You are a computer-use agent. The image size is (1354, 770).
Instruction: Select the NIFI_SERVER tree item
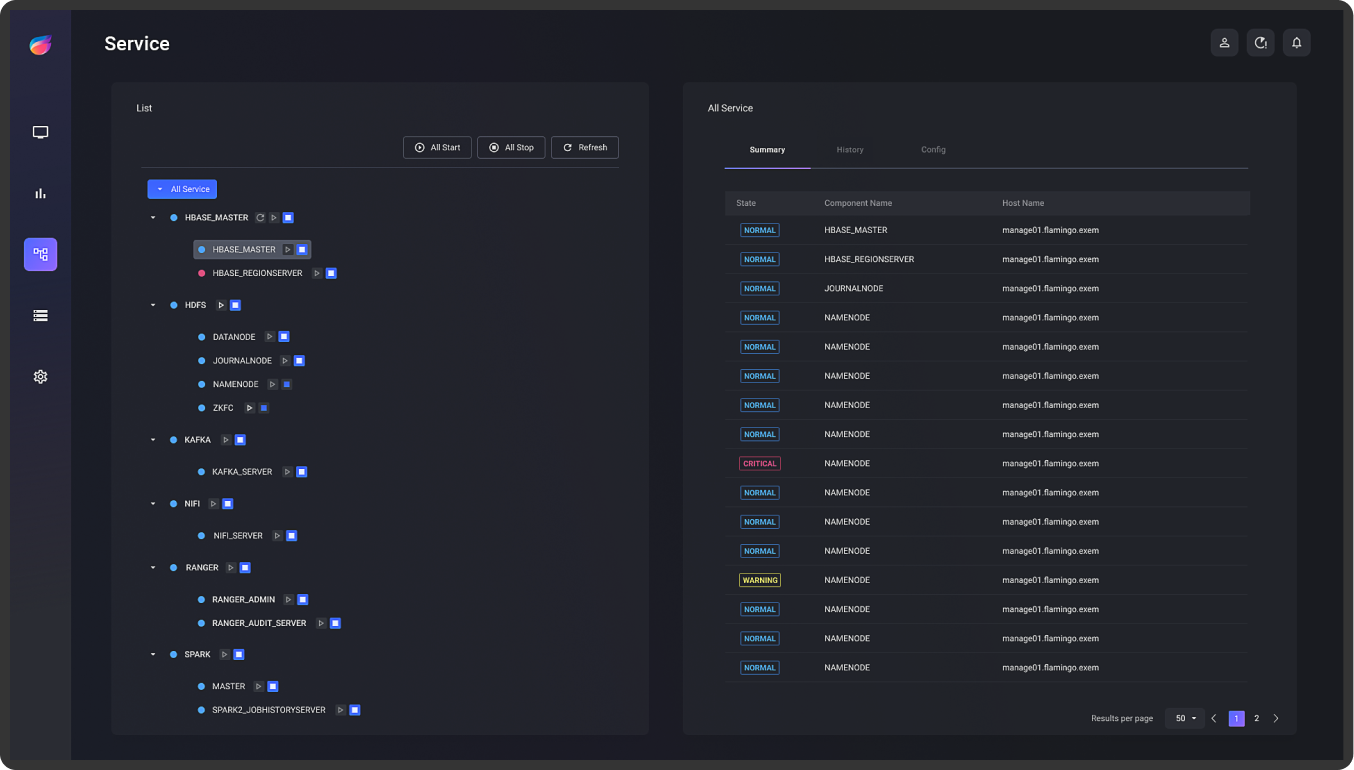coord(237,536)
